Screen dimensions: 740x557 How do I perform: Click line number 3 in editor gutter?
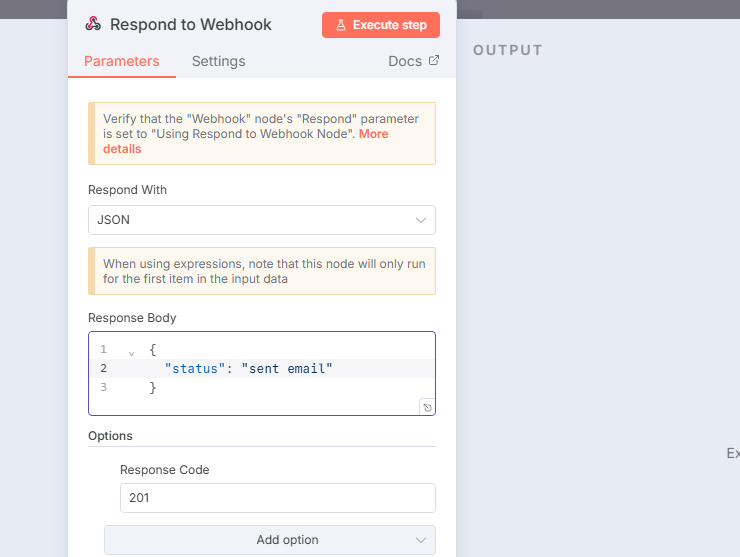coord(103,387)
